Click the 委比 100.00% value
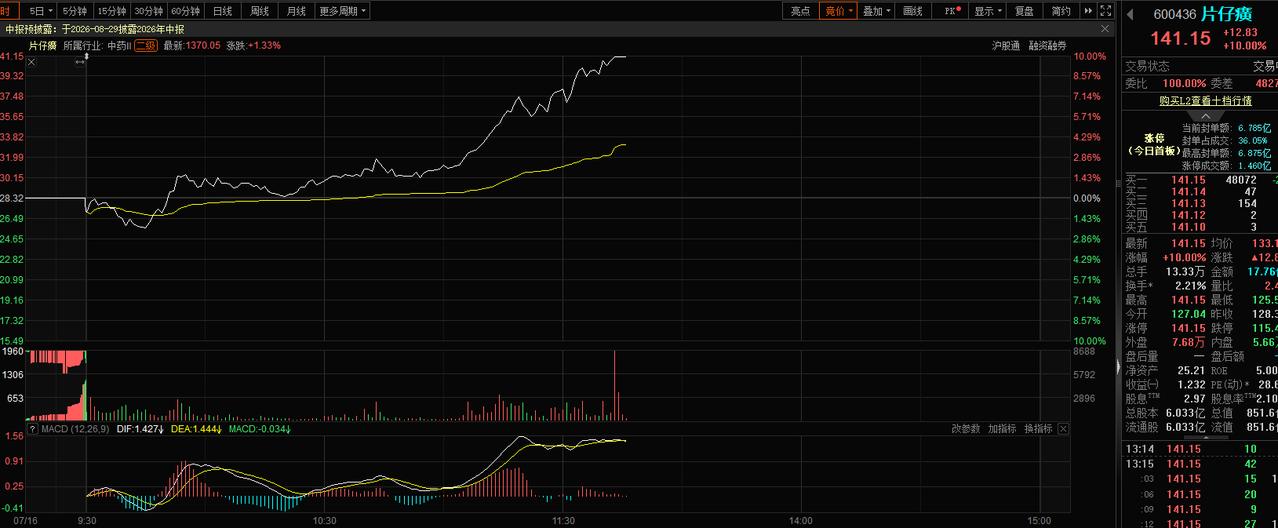Screen dimensions: 1278x528 1183,84
